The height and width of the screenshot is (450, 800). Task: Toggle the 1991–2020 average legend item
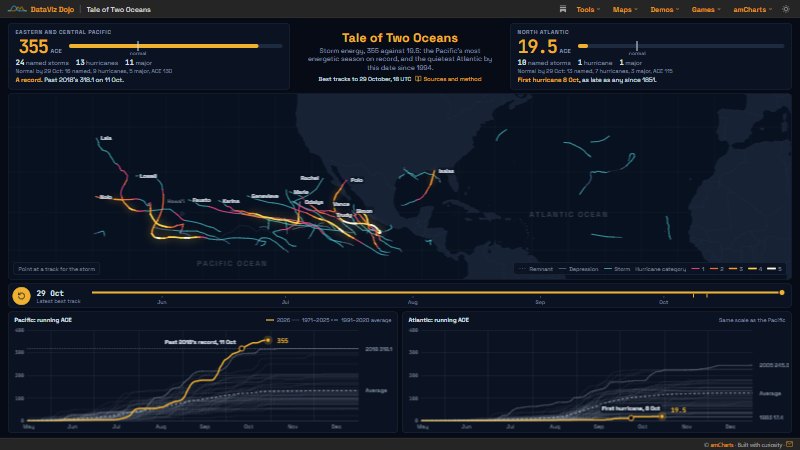coord(362,320)
